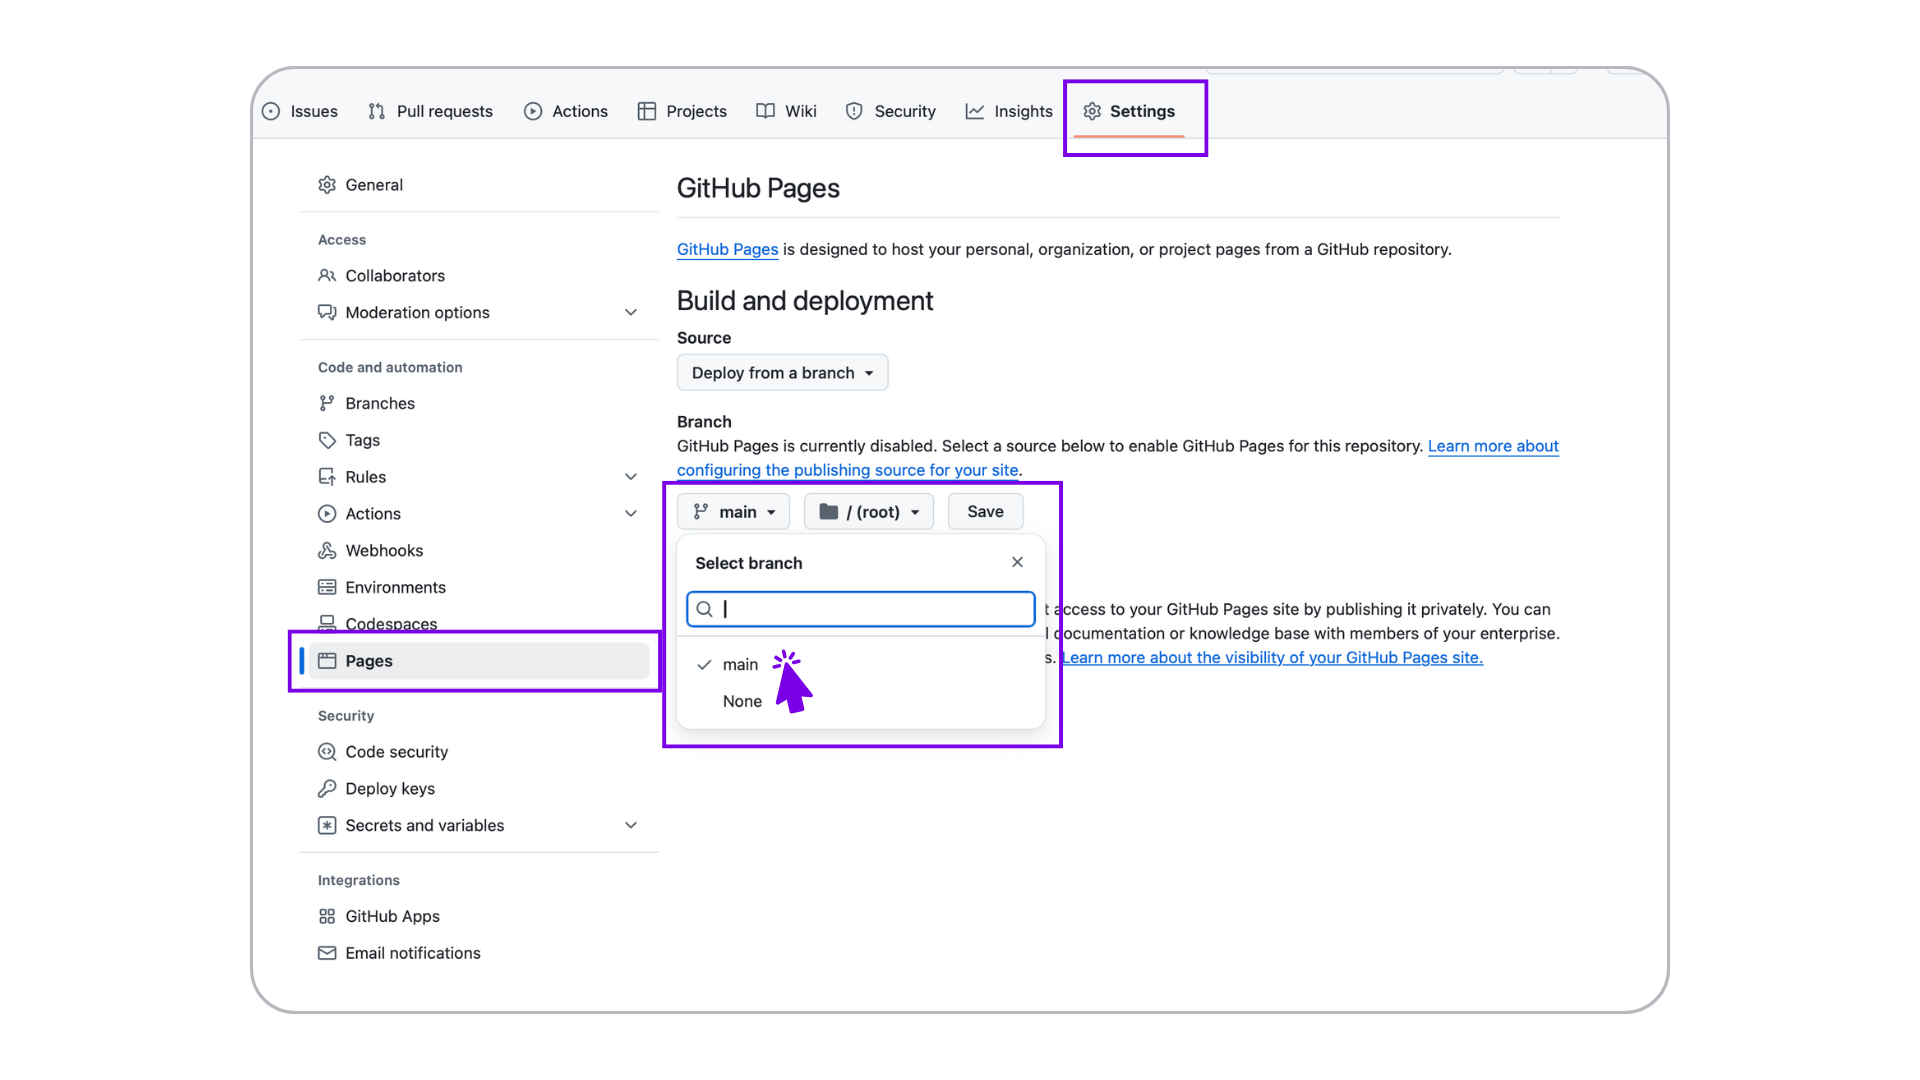Click the Email notifications envelope icon
1920x1080 pixels.
(x=327, y=954)
